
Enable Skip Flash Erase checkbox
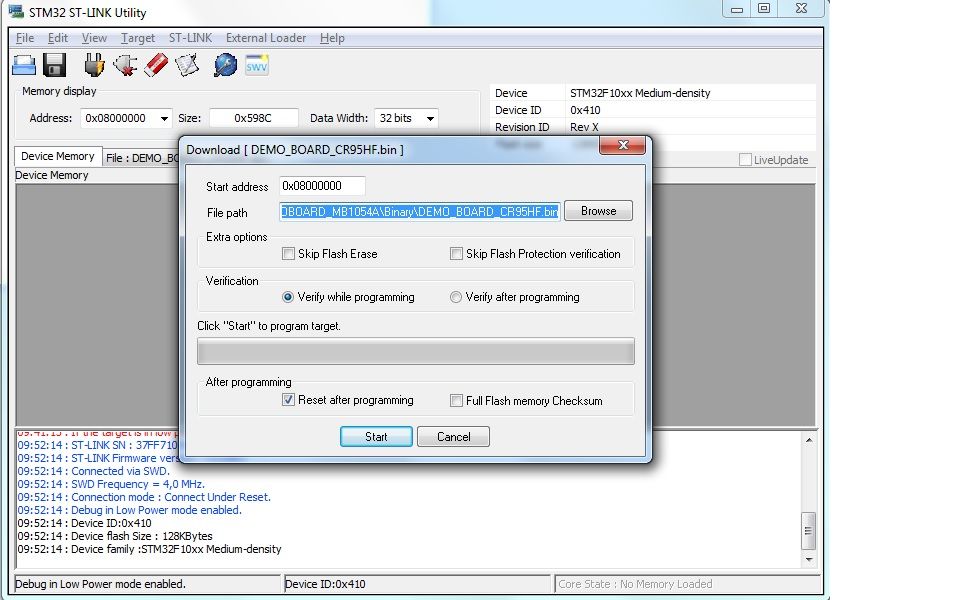click(288, 254)
